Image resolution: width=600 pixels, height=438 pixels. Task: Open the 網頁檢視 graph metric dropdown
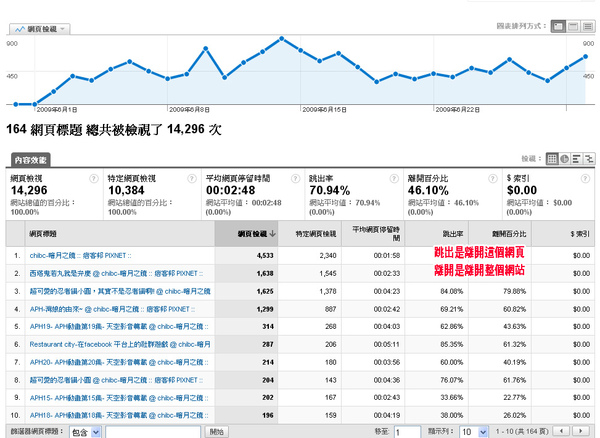coord(40,29)
